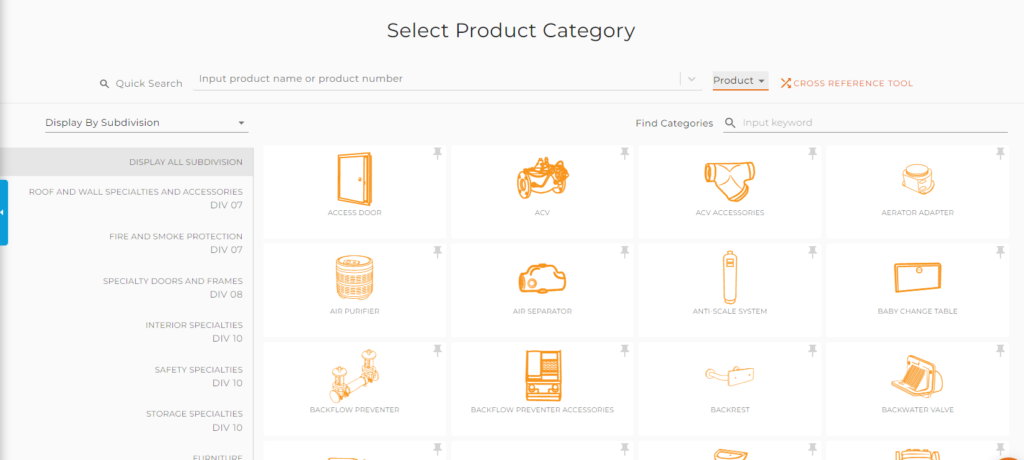Expand the Product type dropdown

click(741, 80)
